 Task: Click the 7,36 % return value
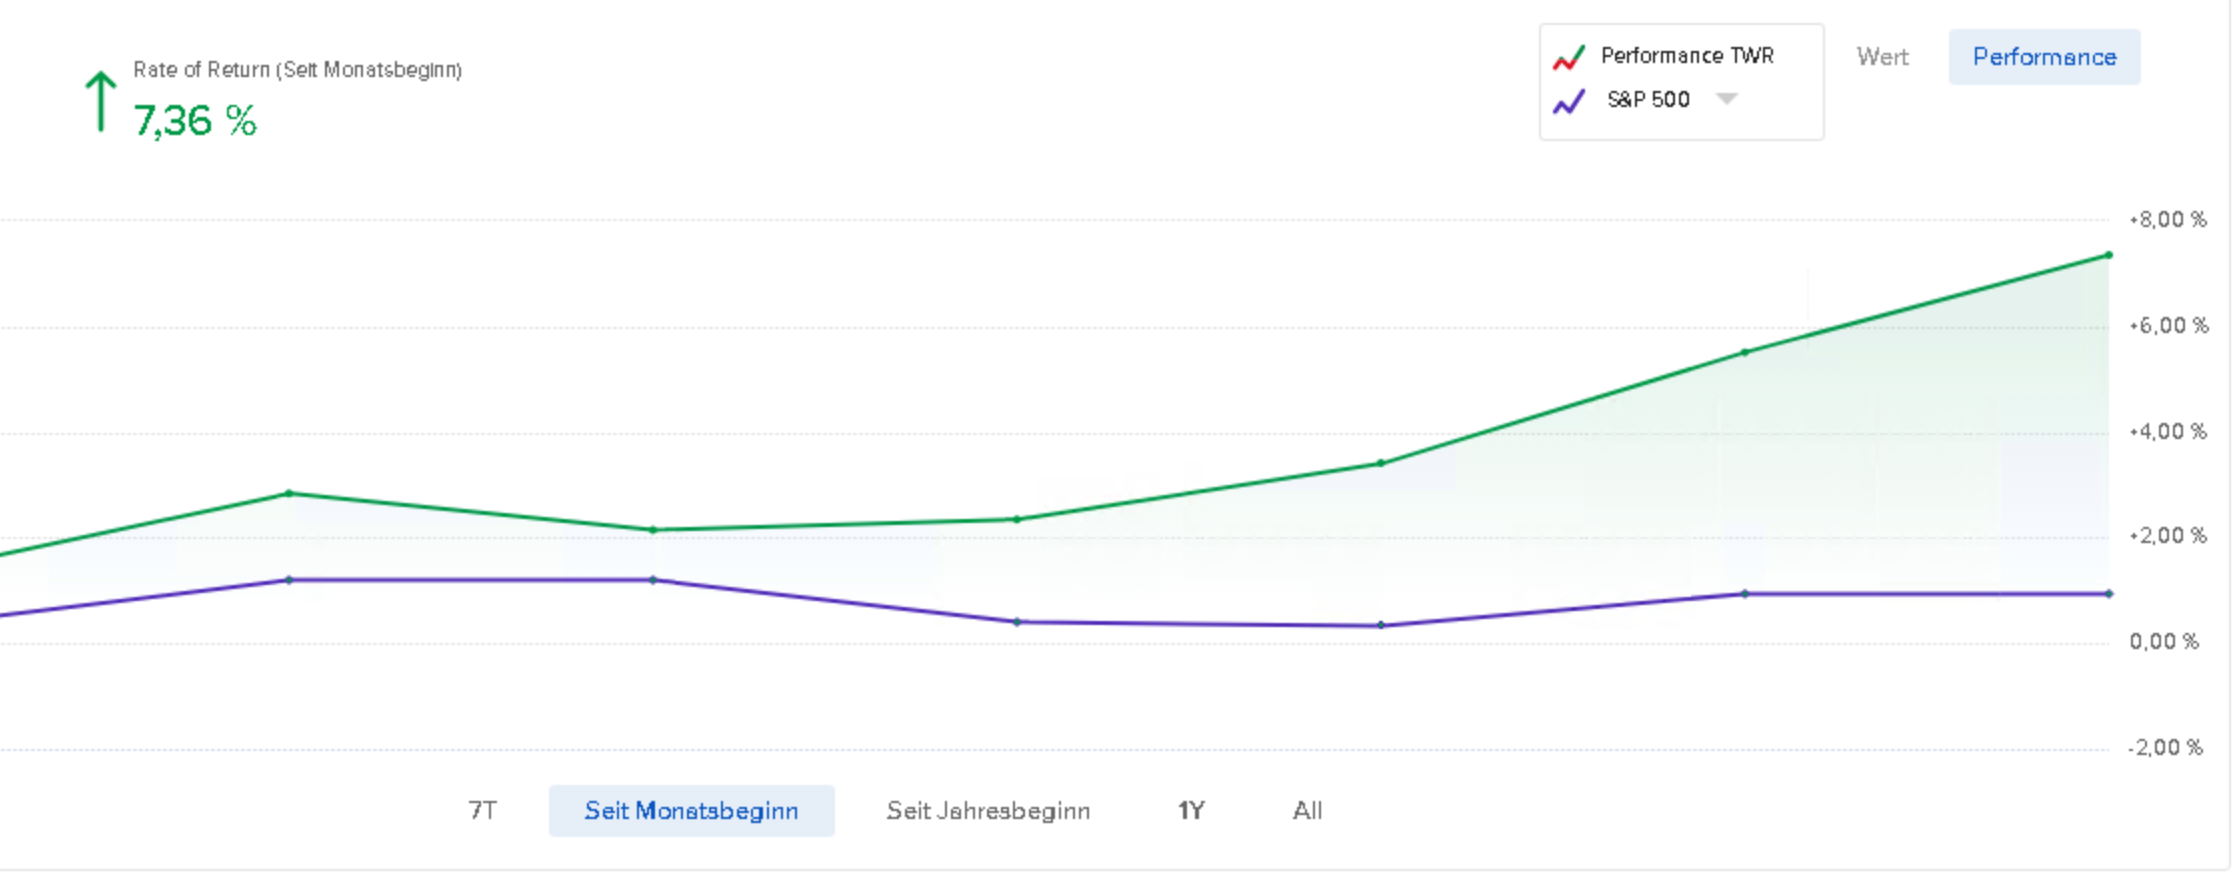(x=195, y=121)
